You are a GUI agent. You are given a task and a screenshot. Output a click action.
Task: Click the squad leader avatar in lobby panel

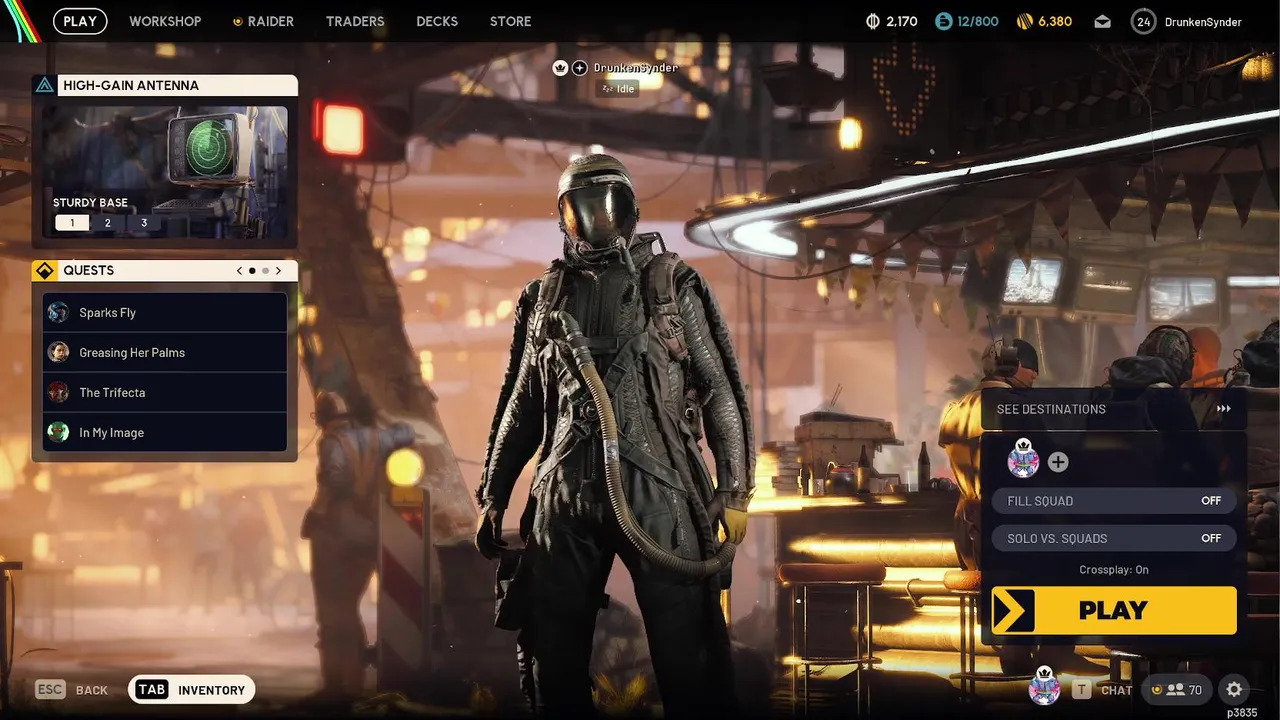pyautogui.click(x=1023, y=459)
